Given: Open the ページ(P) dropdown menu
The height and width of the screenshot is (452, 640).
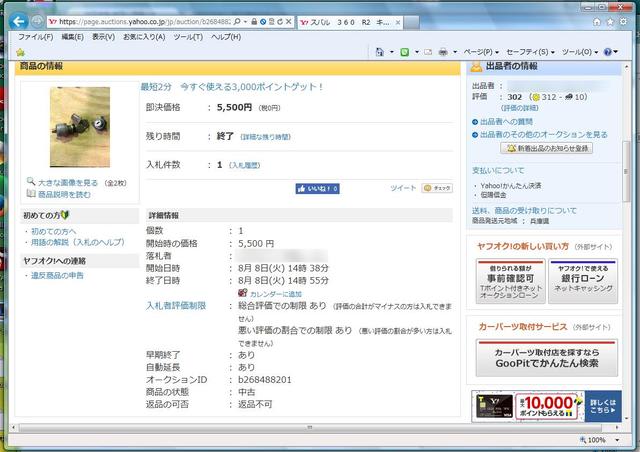Looking at the screenshot, I should coord(482,52).
